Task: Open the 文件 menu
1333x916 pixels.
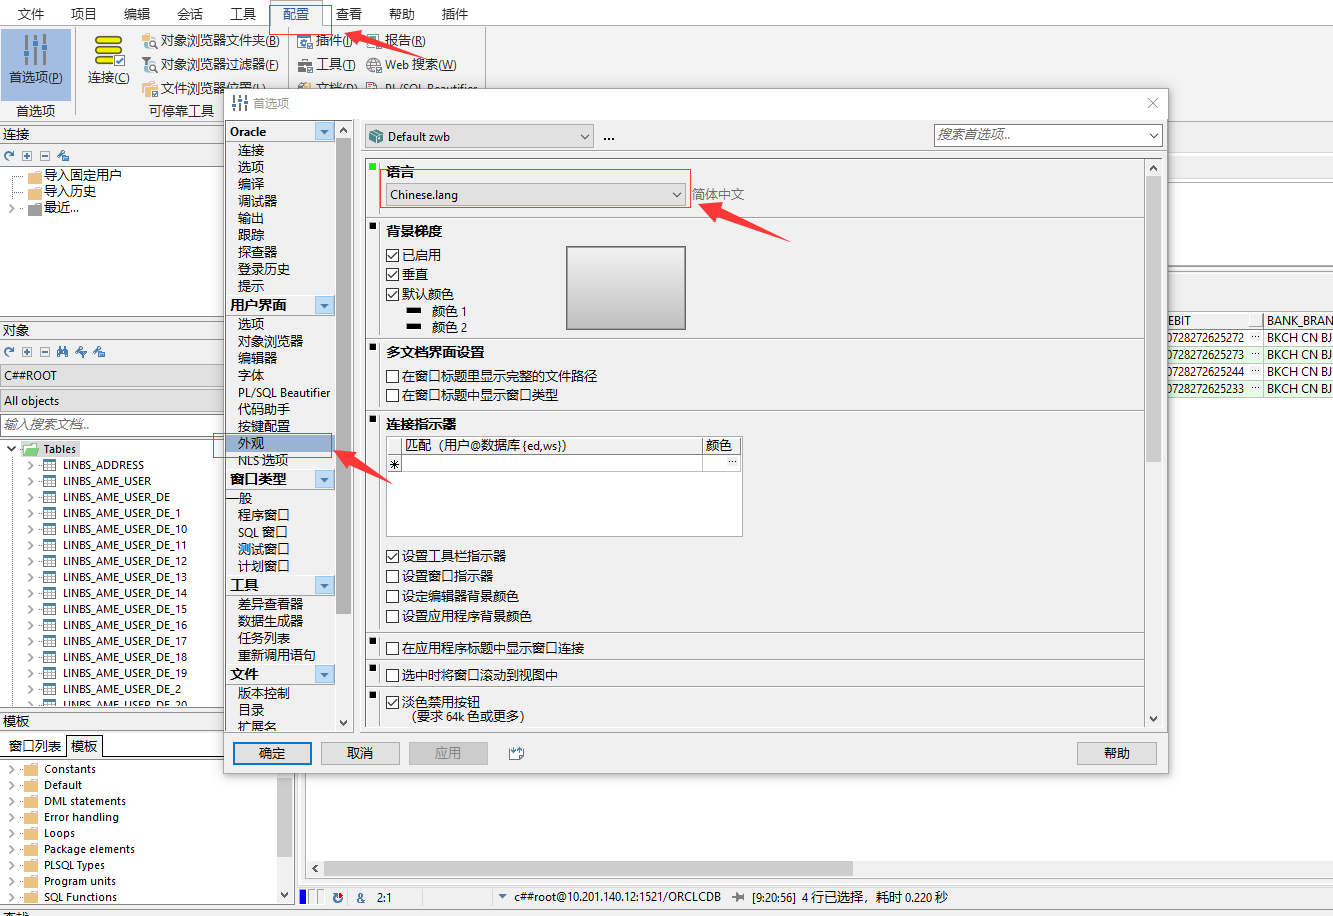Action: (31, 14)
